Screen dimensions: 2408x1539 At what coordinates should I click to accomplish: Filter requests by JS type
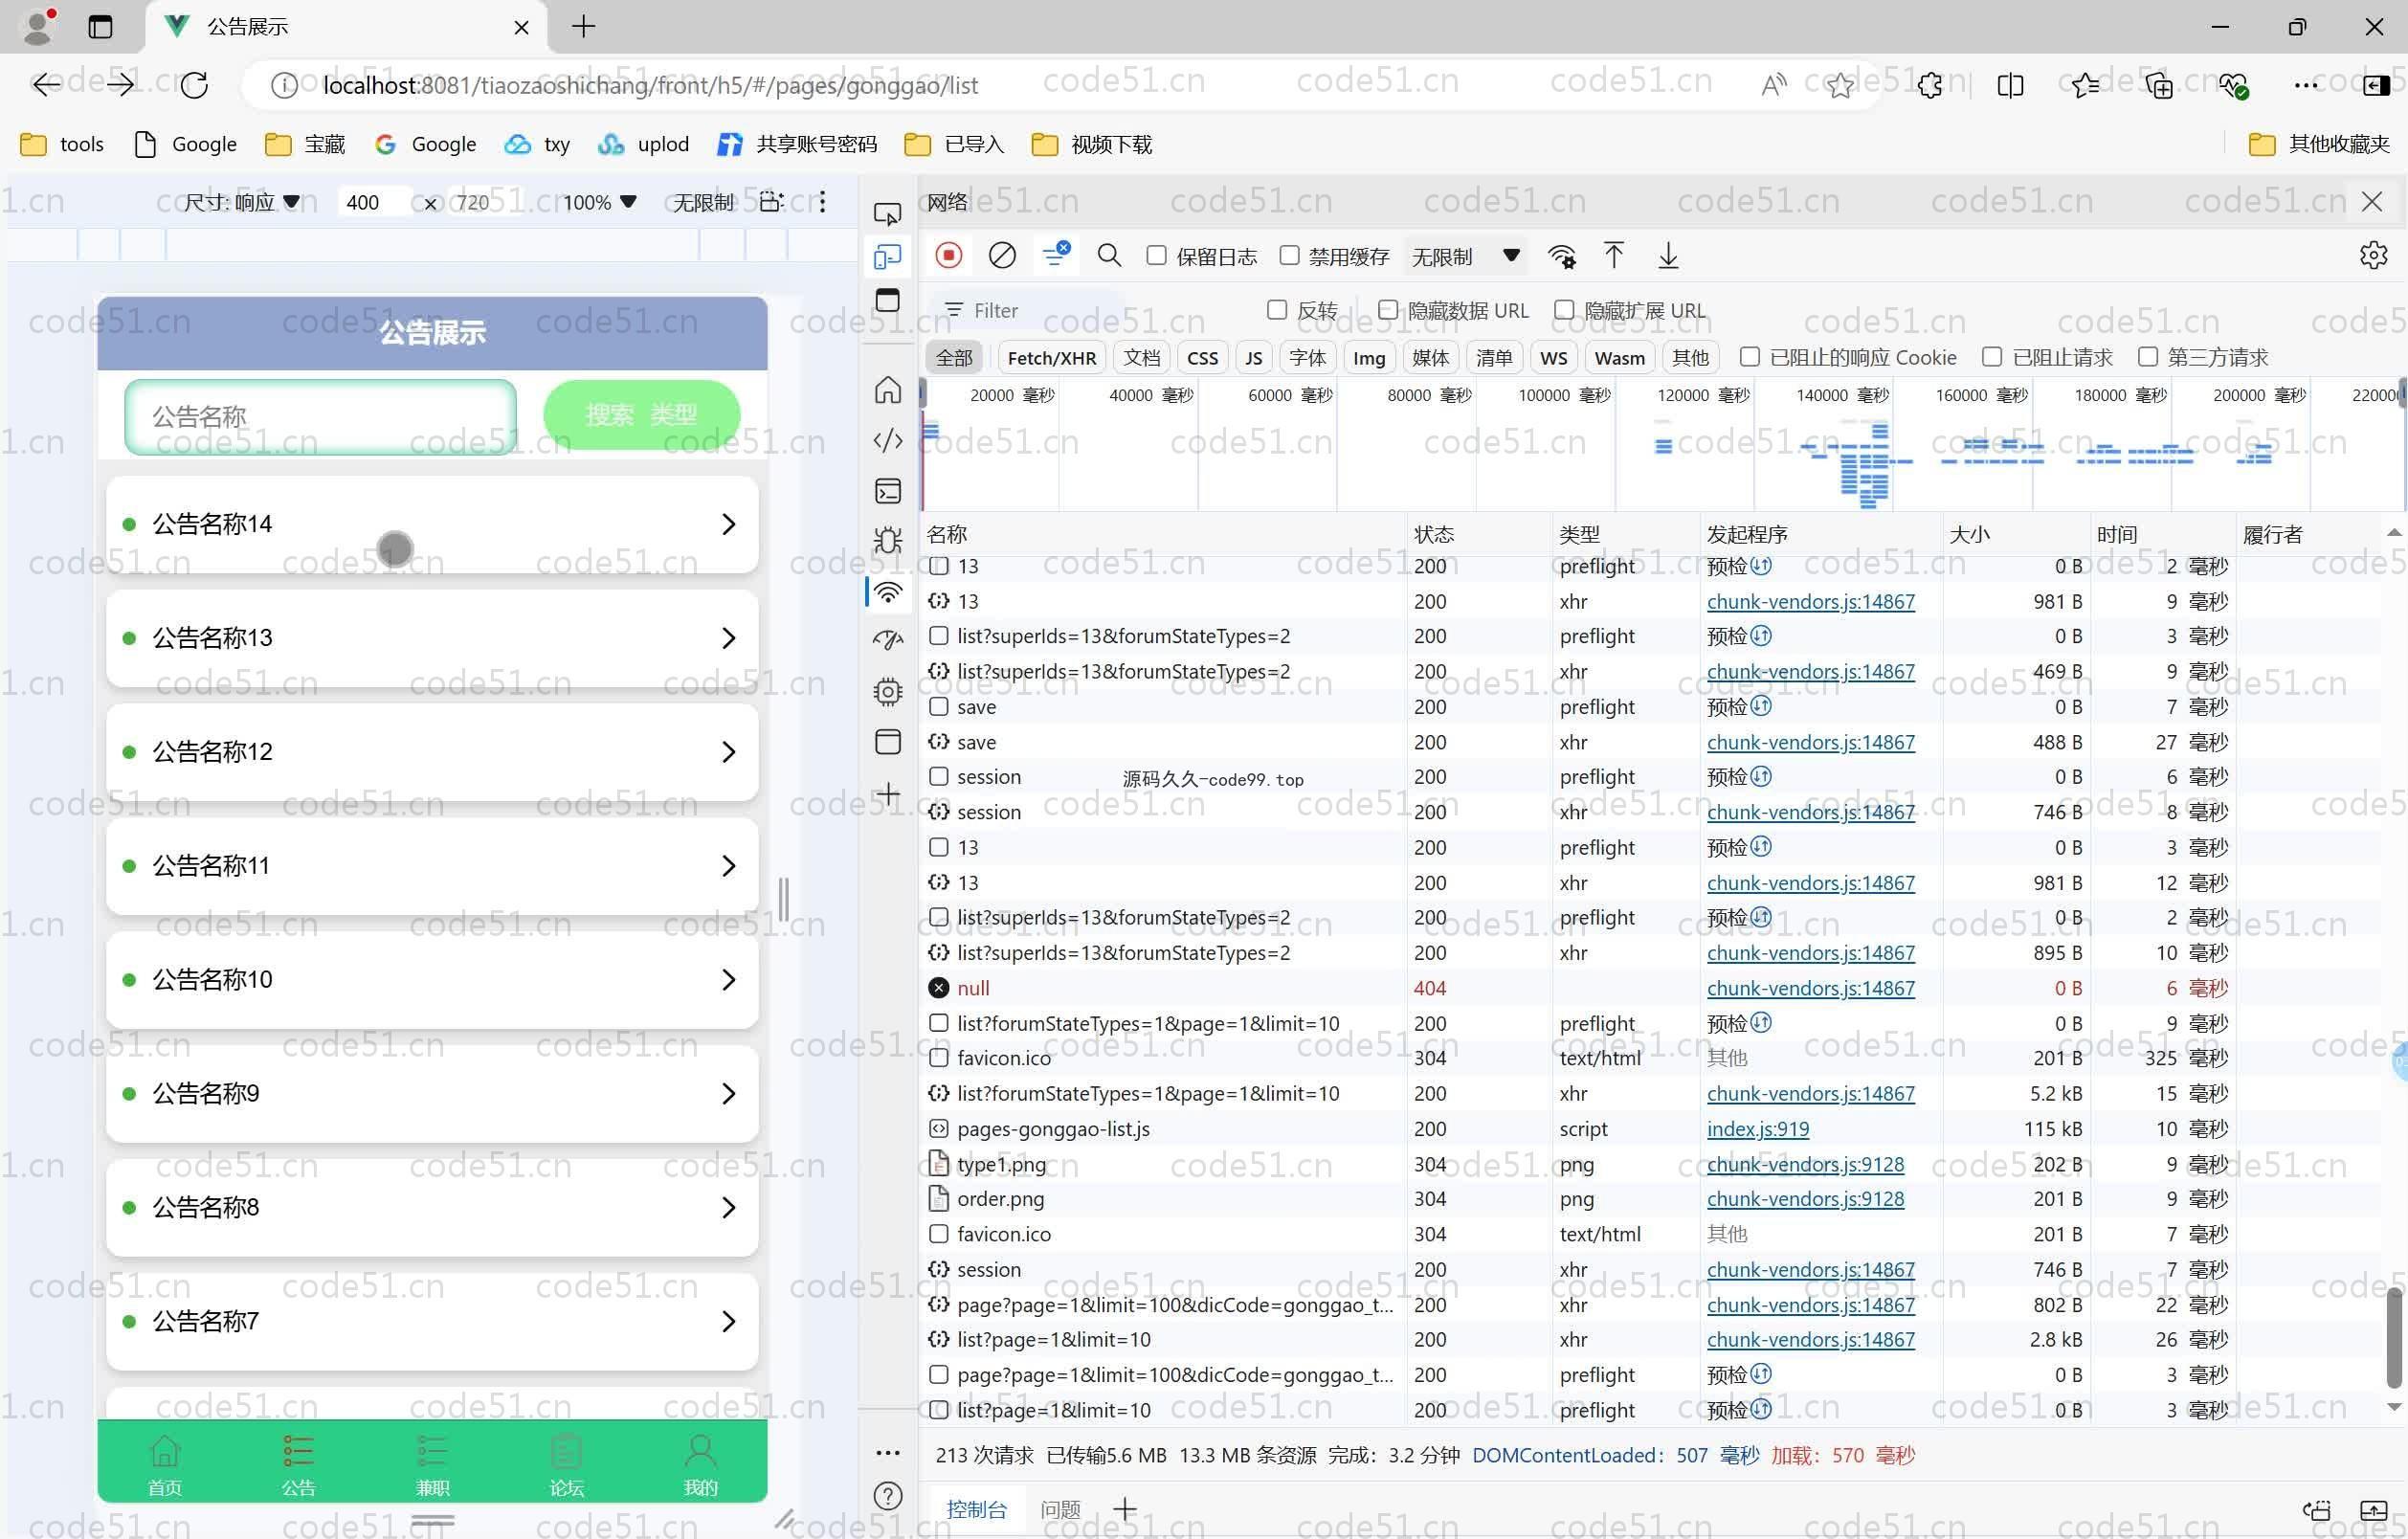[1253, 358]
